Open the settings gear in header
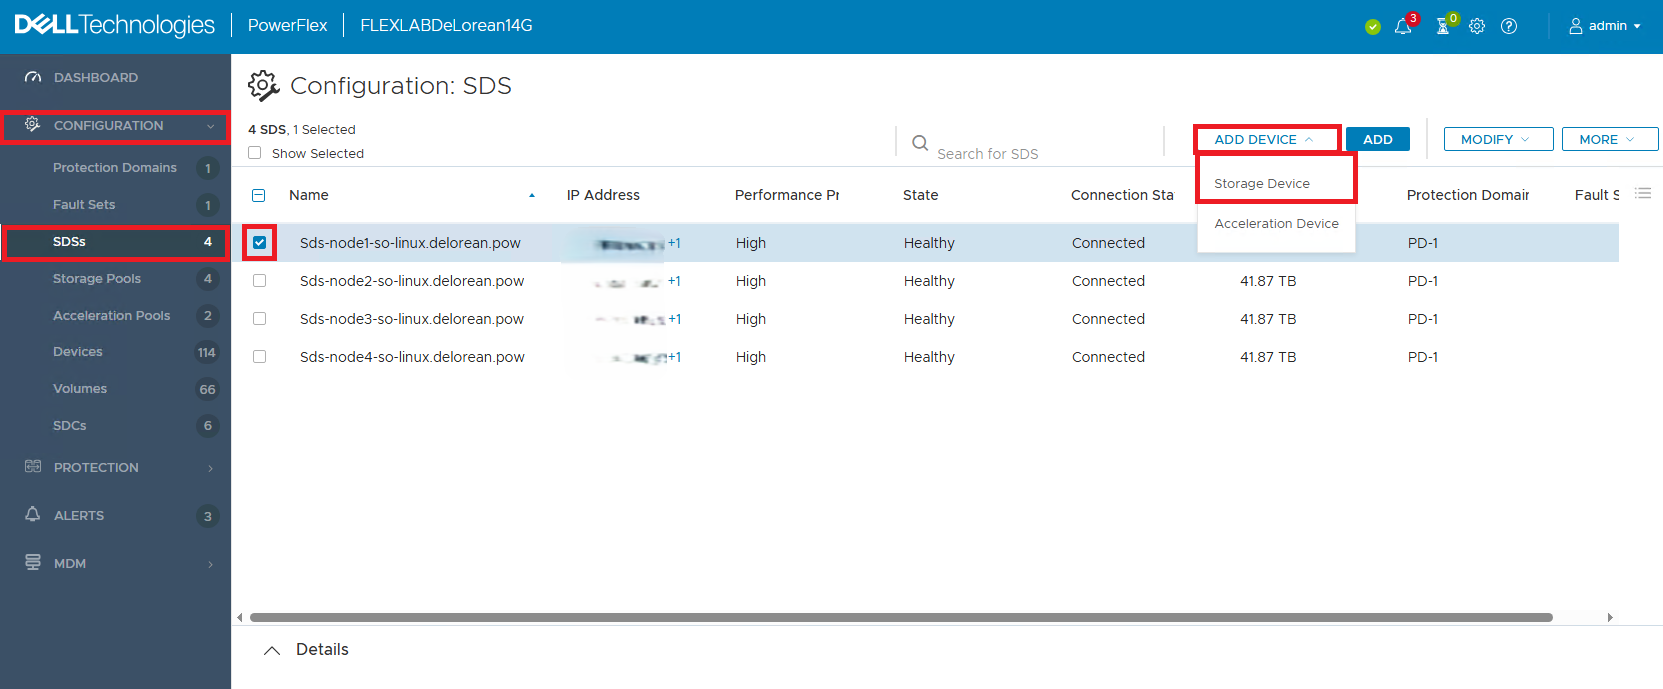This screenshot has width=1663, height=689. tap(1477, 27)
